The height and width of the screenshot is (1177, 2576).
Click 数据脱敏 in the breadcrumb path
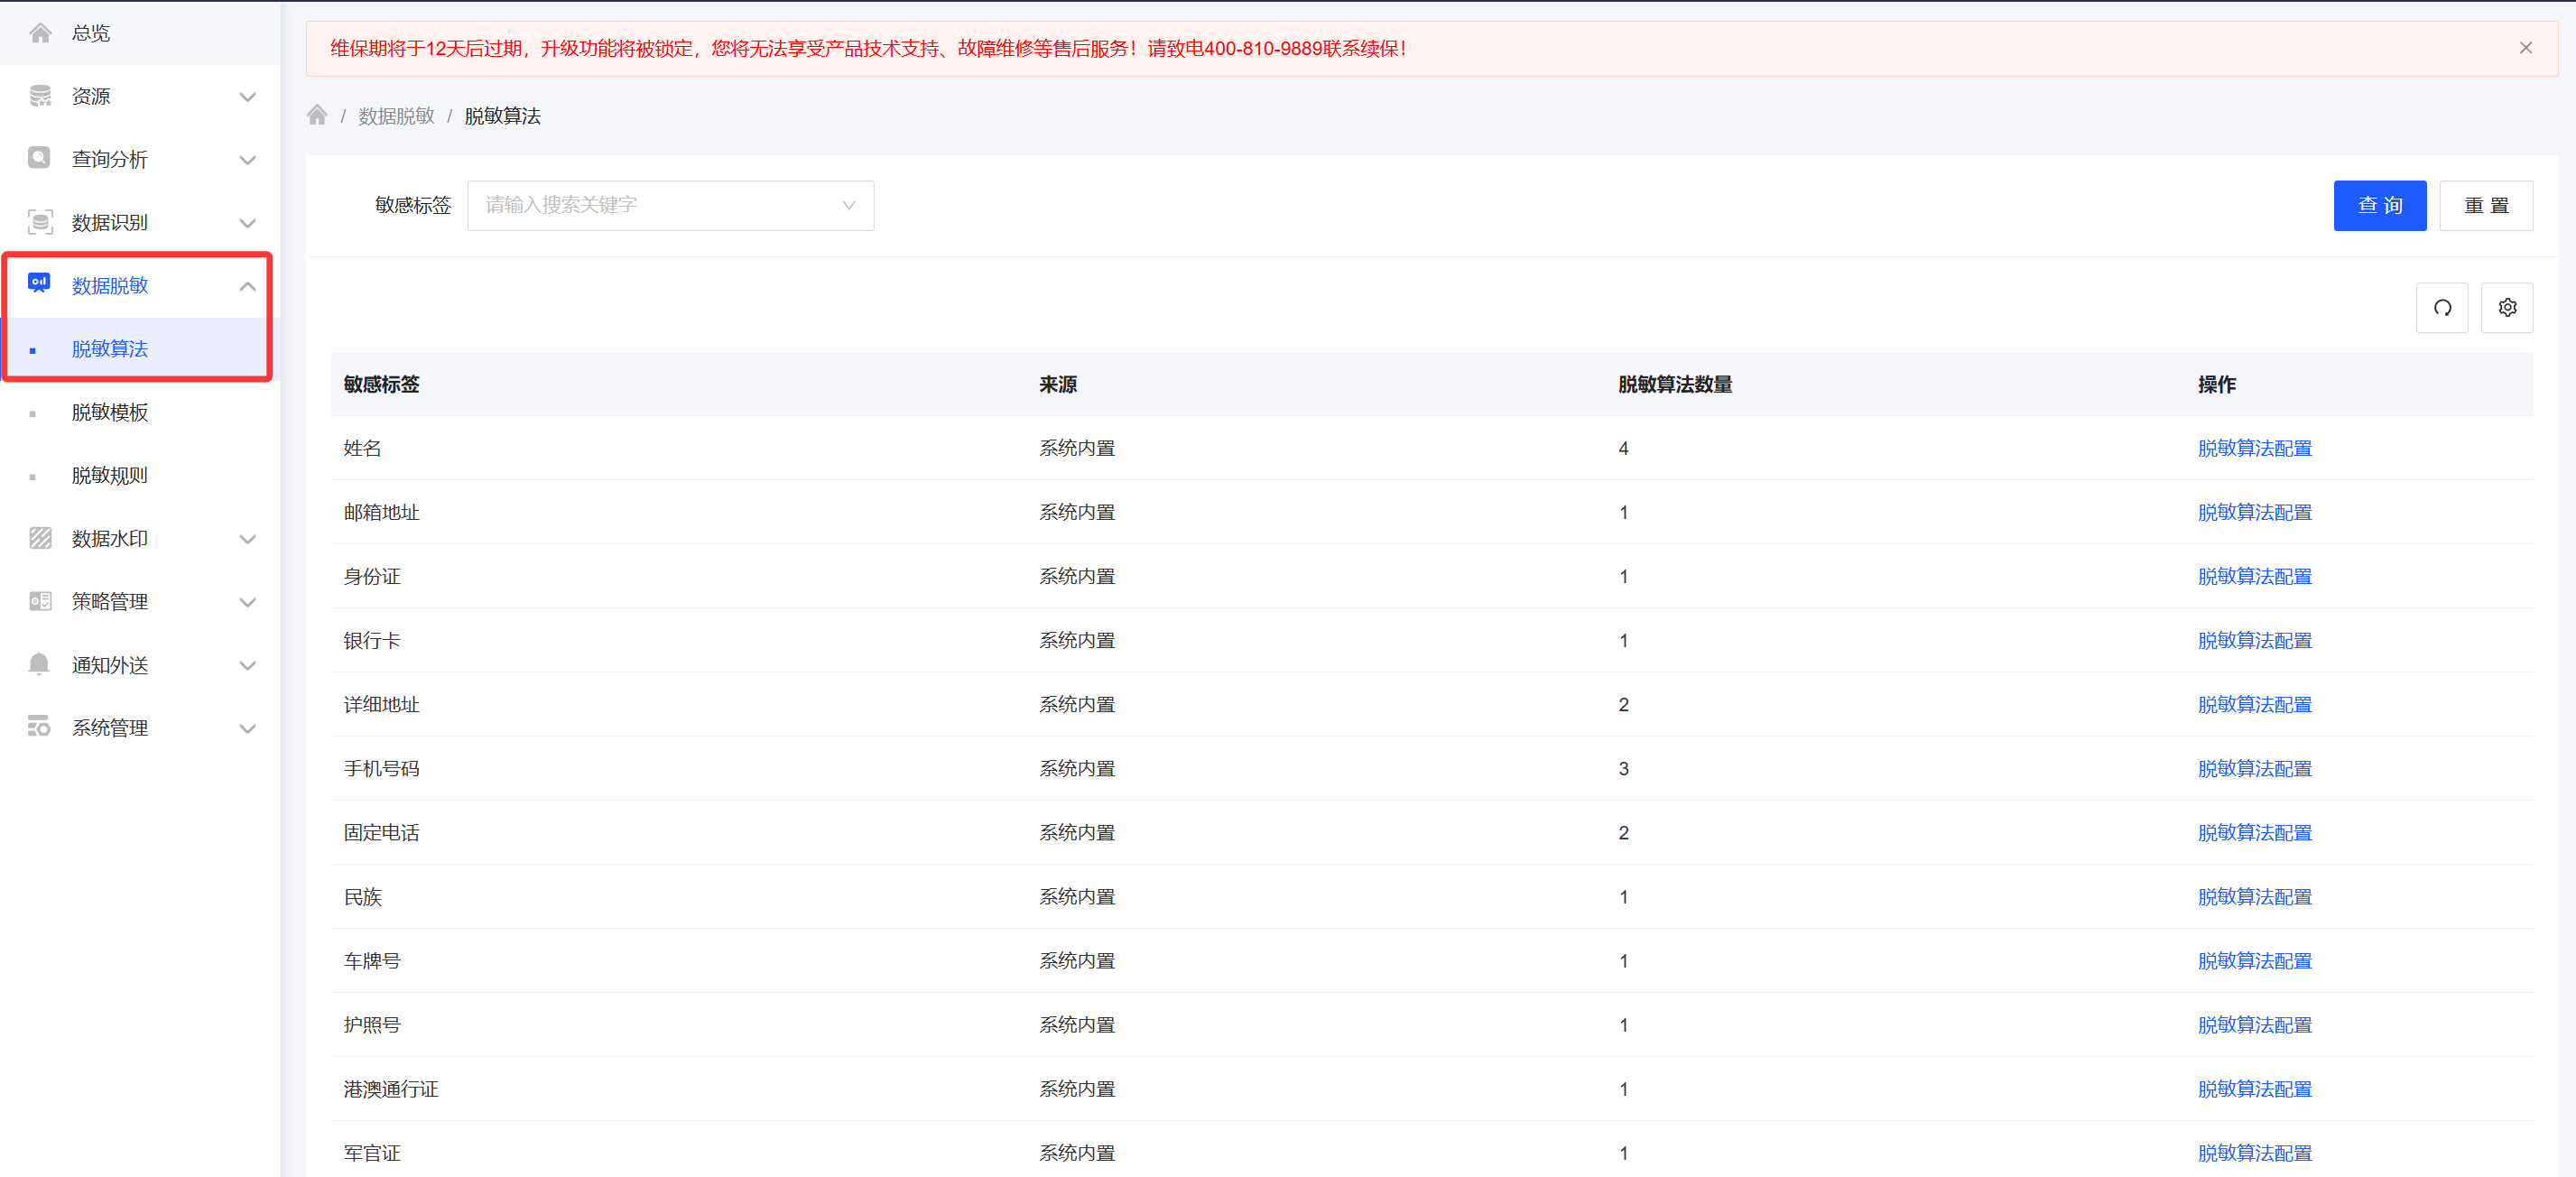click(396, 116)
